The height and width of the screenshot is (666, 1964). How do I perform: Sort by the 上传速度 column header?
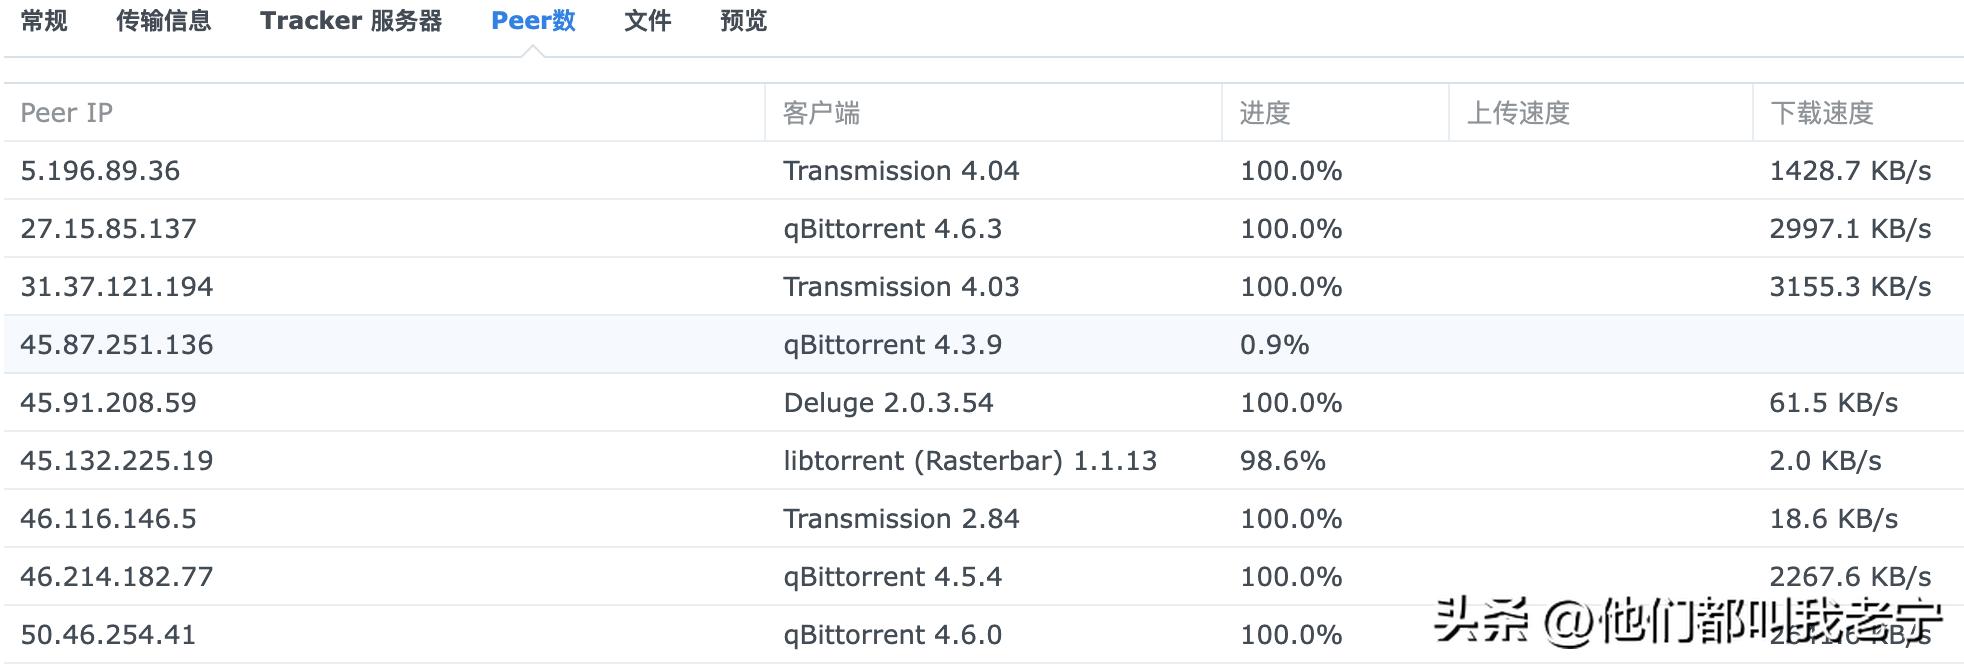point(1518,113)
